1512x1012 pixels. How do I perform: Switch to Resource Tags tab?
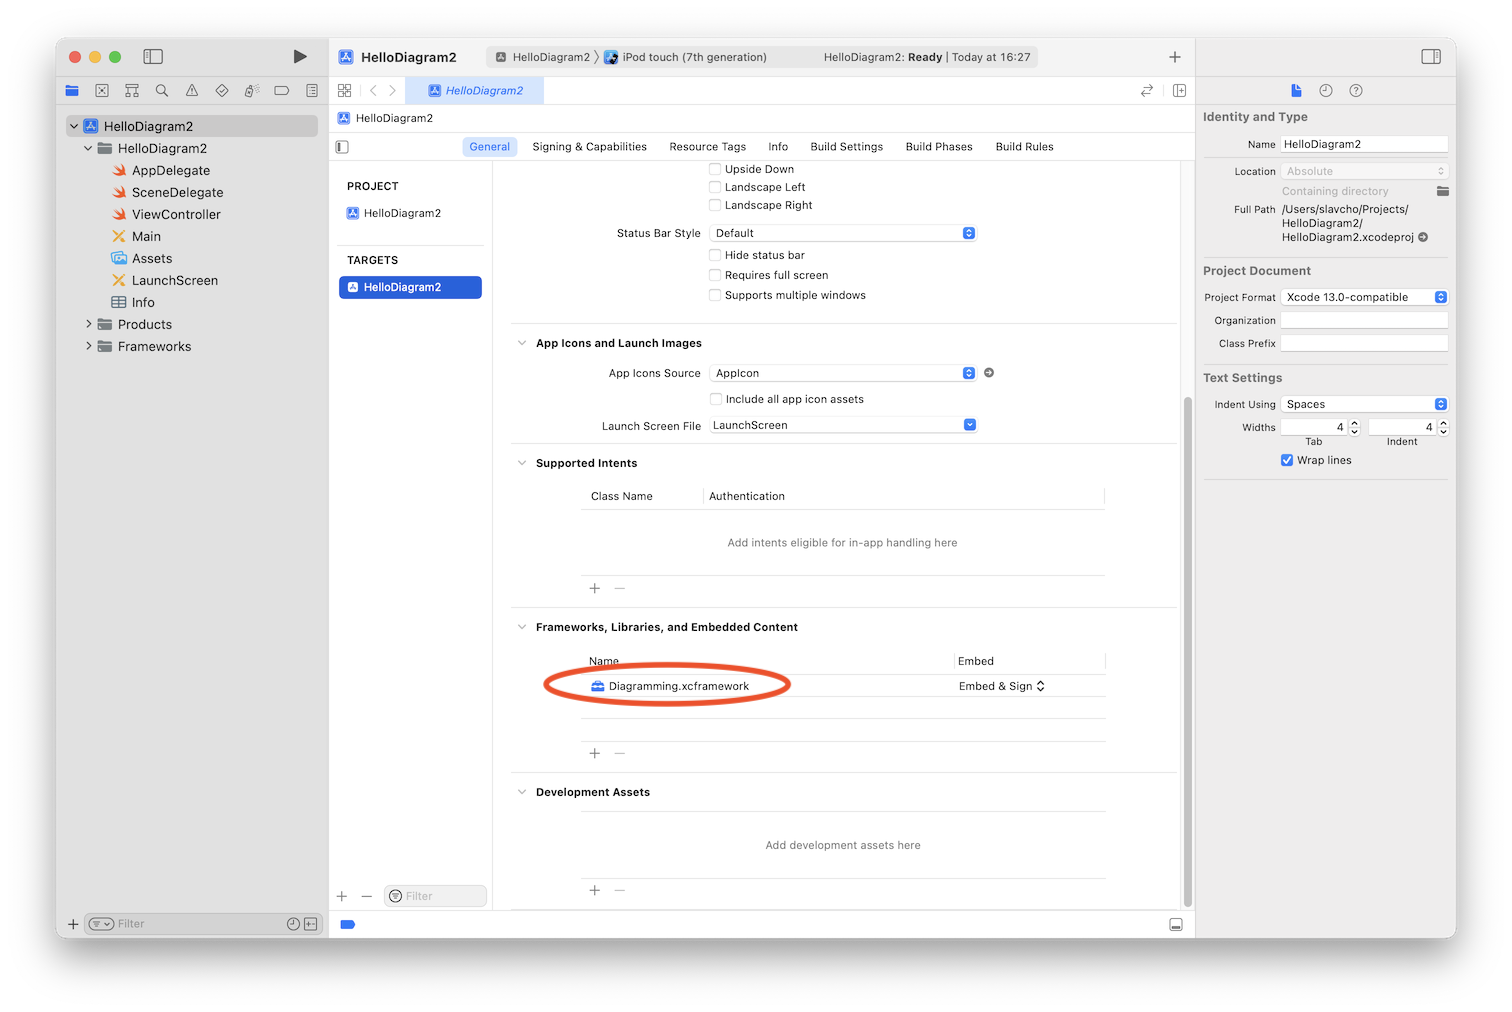pyautogui.click(x=708, y=147)
